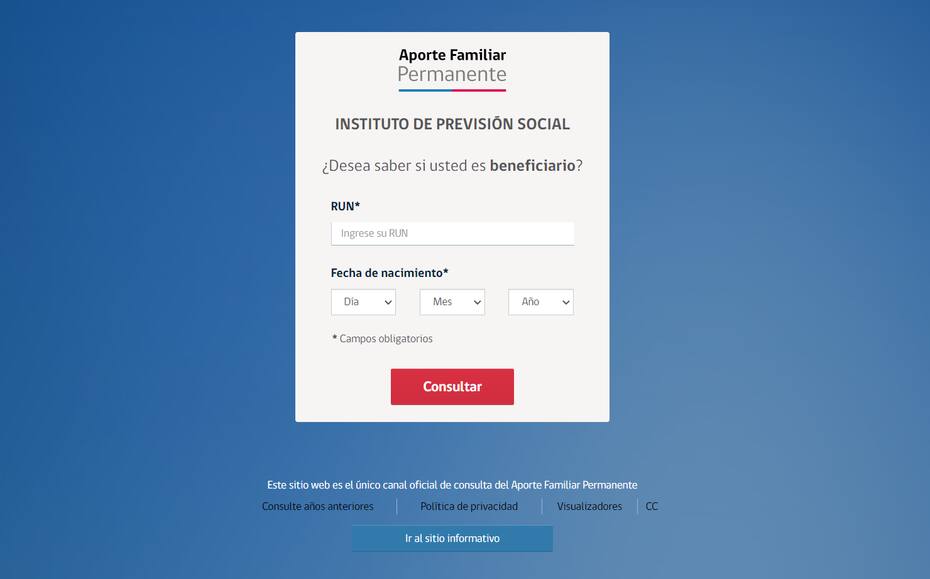The height and width of the screenshot is (579, 930).
Task: Click the CC link in the footer
Action: point(652,507)
